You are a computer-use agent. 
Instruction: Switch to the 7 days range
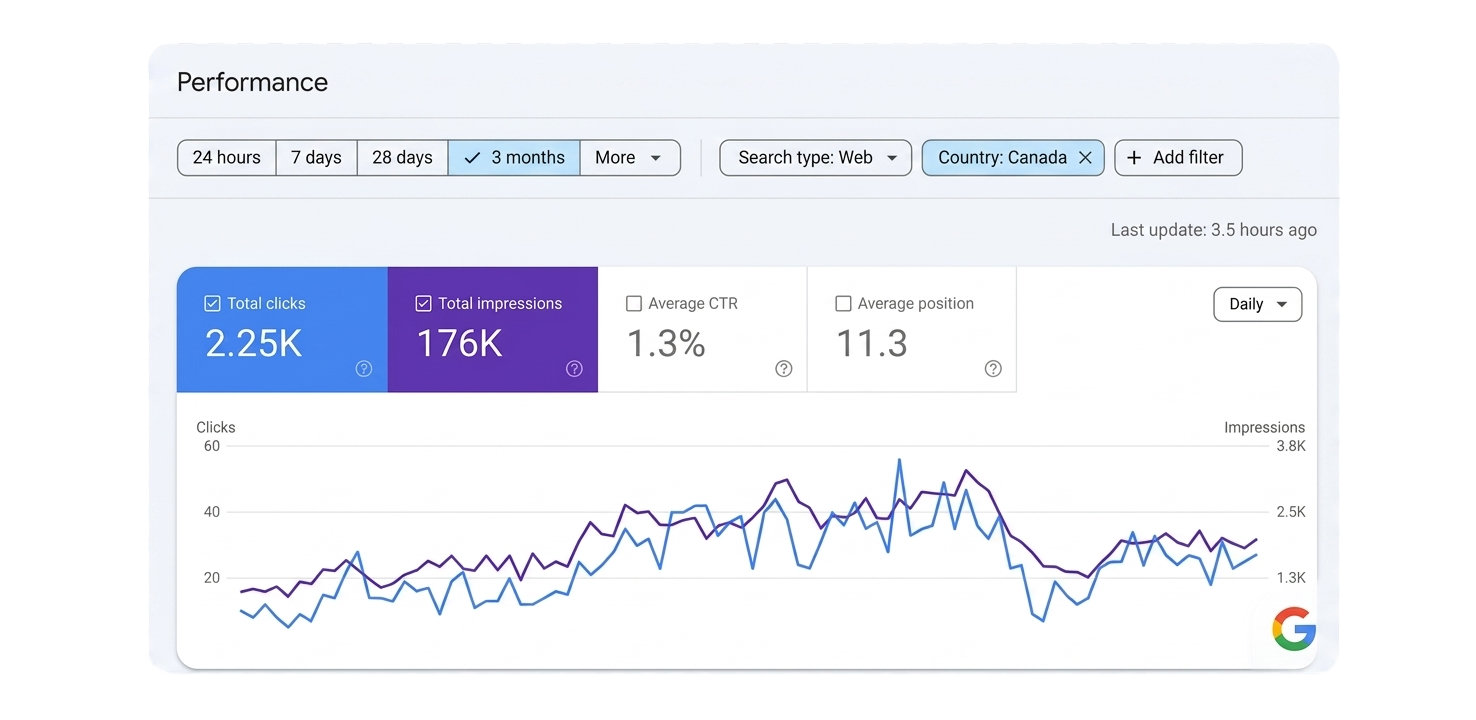point(316,158)
